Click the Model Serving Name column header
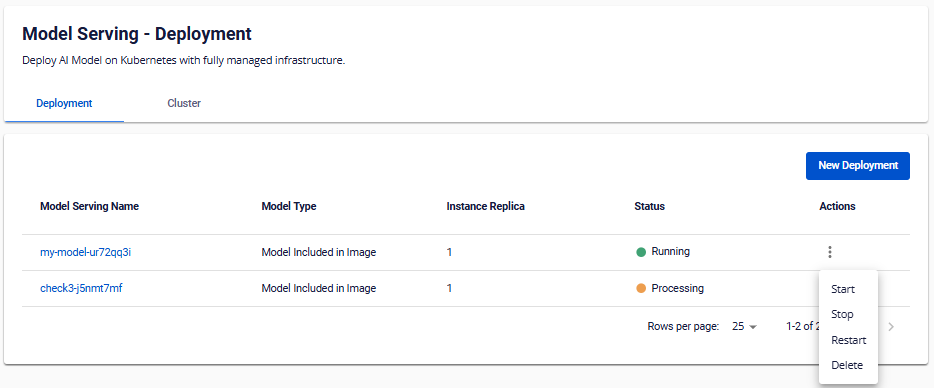 pos(89,206)
